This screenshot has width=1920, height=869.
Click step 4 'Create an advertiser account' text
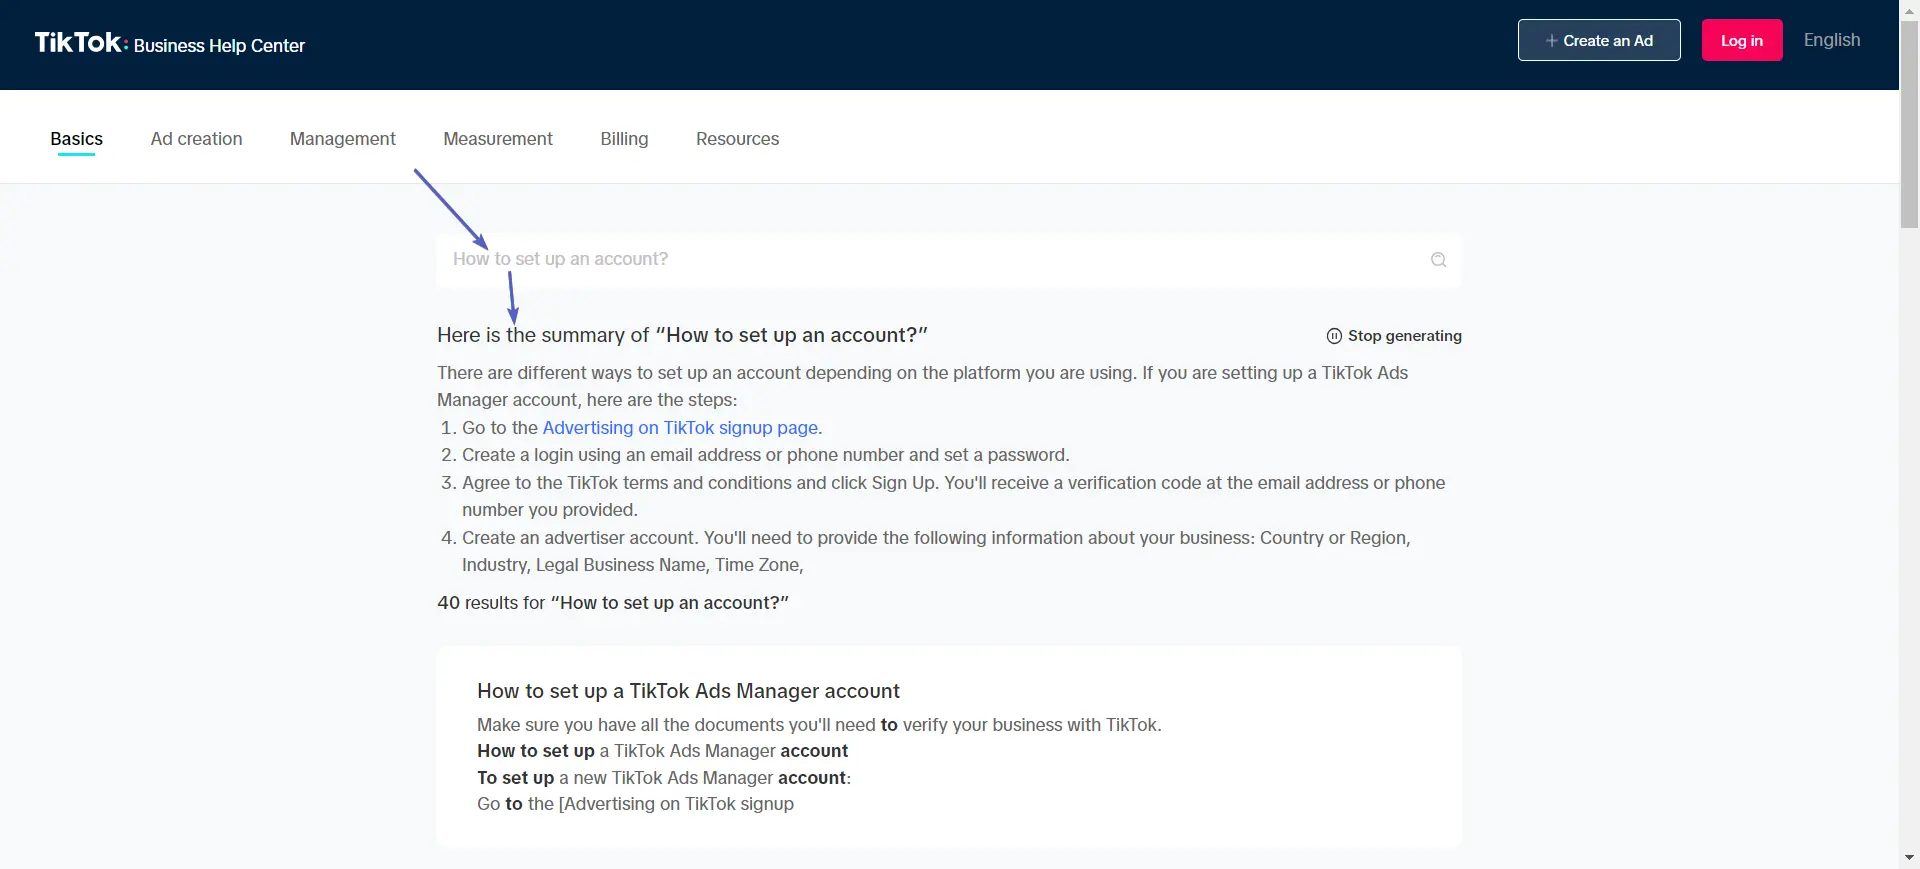tap(936, 551)
